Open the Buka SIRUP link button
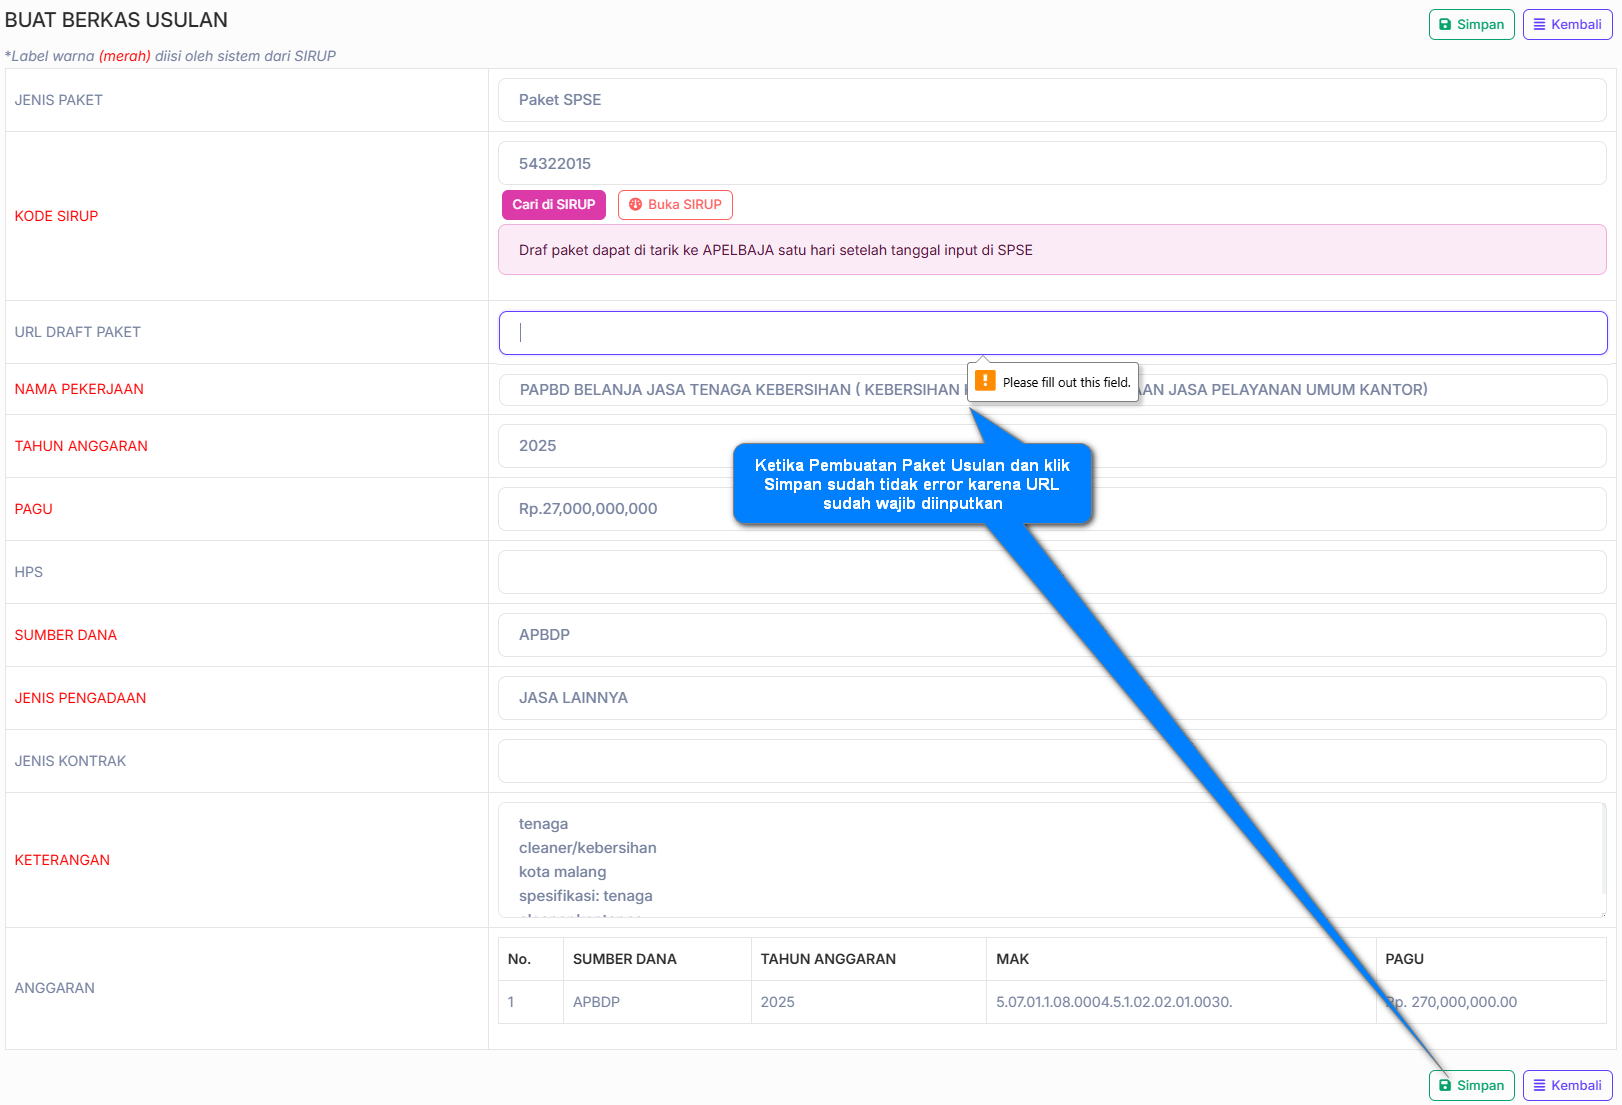 click(675, 205)
